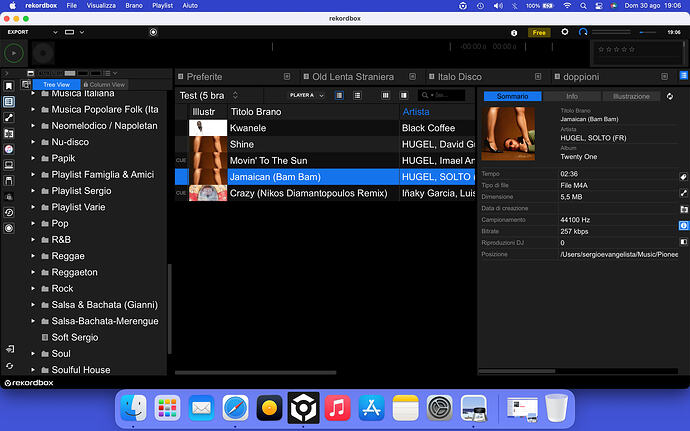Switch to the Info tab
The image size is (690, 431).
pos(572,96)
